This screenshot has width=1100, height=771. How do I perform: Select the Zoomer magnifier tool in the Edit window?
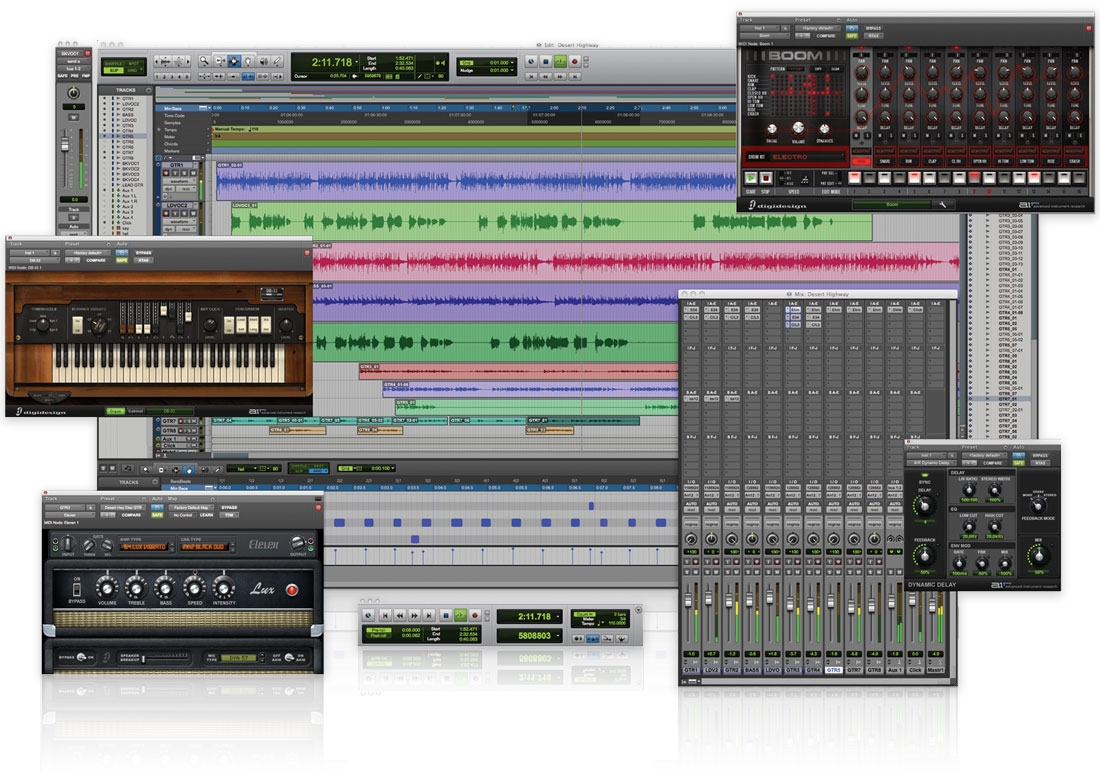point(204,62)
